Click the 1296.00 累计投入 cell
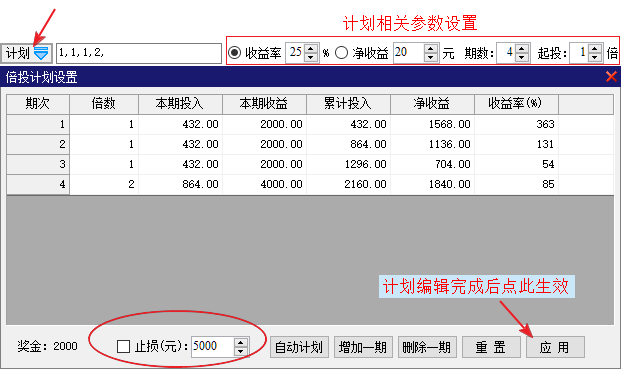 pos(348,164)
